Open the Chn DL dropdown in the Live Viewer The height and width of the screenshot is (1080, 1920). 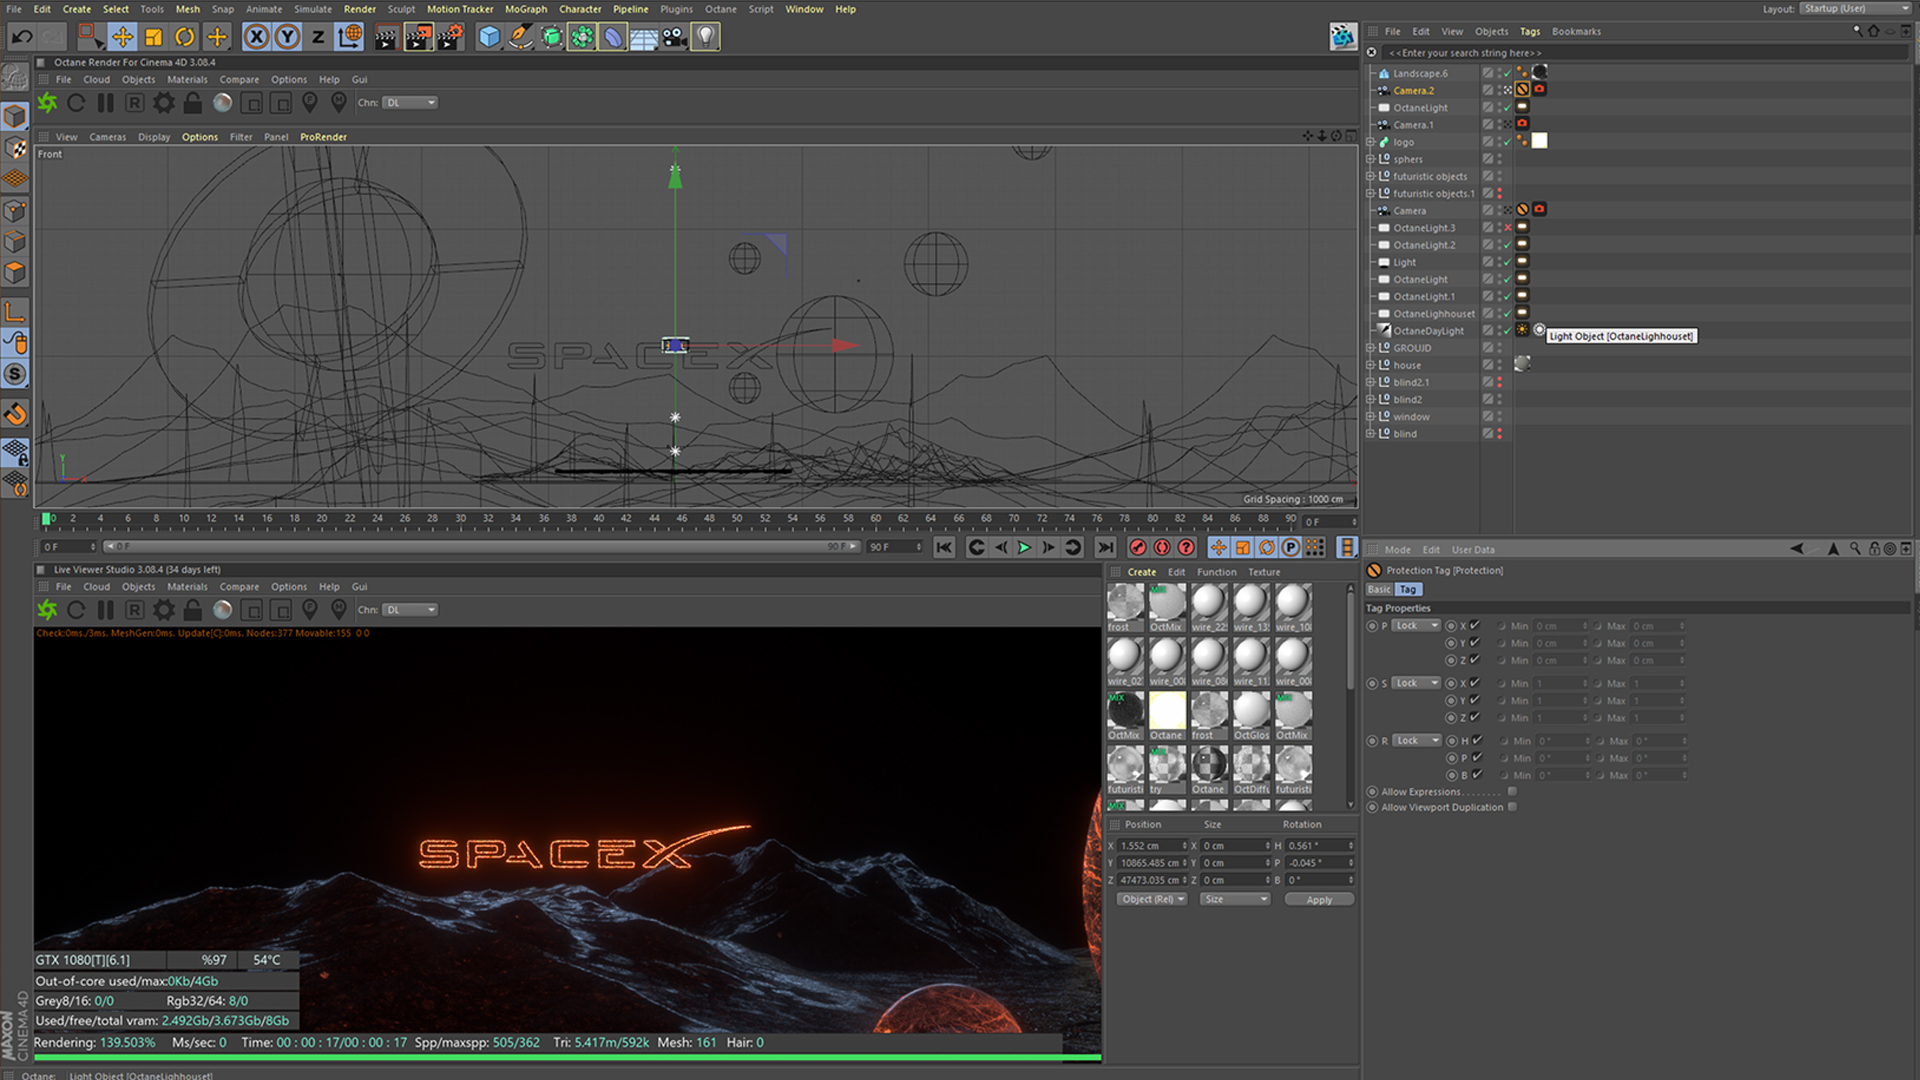click(411, 610)
